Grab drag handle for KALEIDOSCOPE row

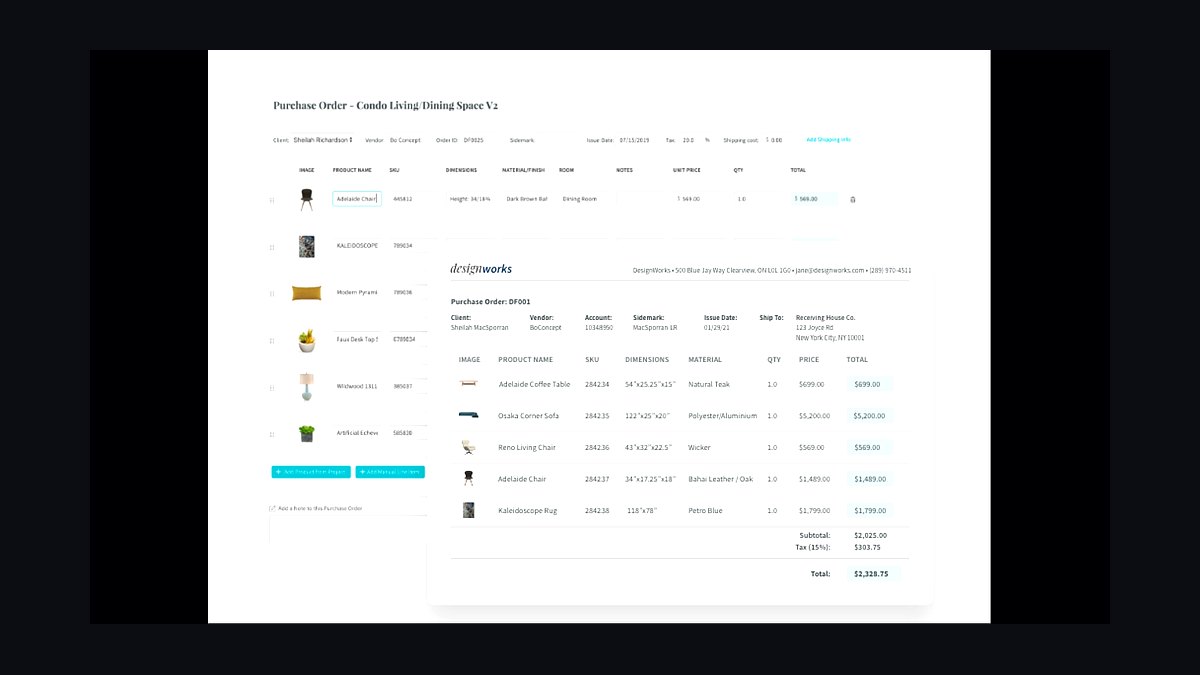click(x=272, y=246)
